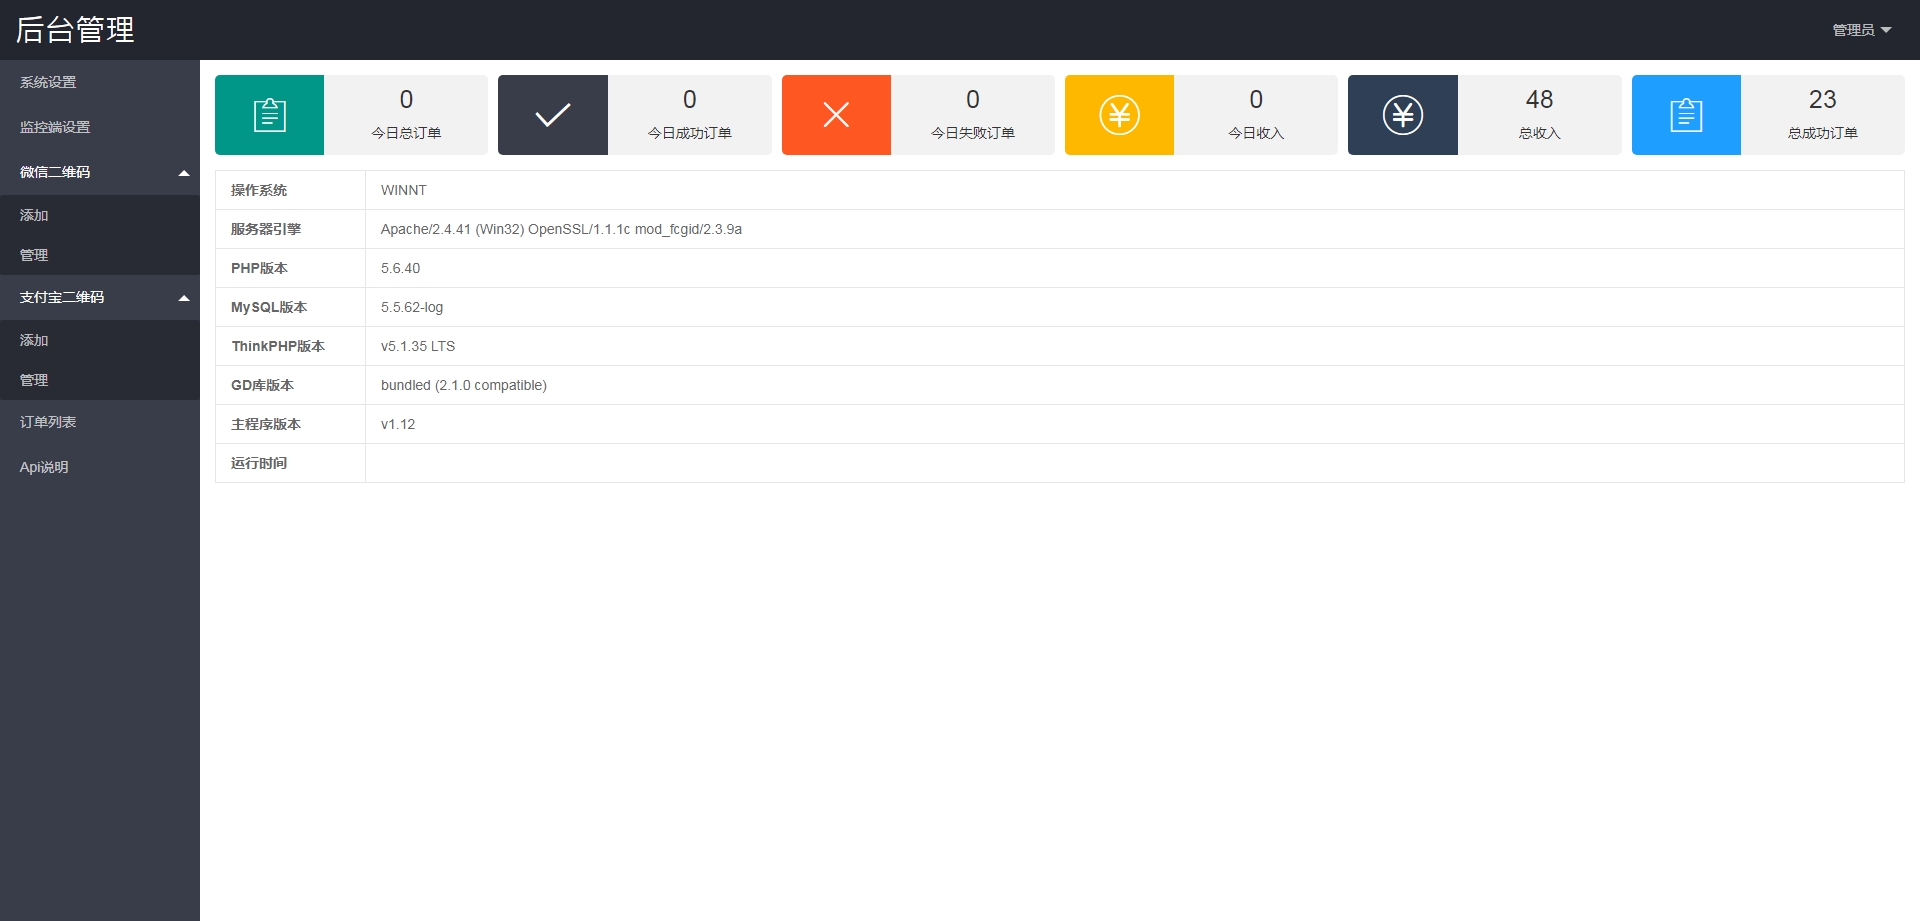Click the 今日成功订单 label
Image resolution: width=1920 pixels, height=921 pixels.
[x=690, y=133]
